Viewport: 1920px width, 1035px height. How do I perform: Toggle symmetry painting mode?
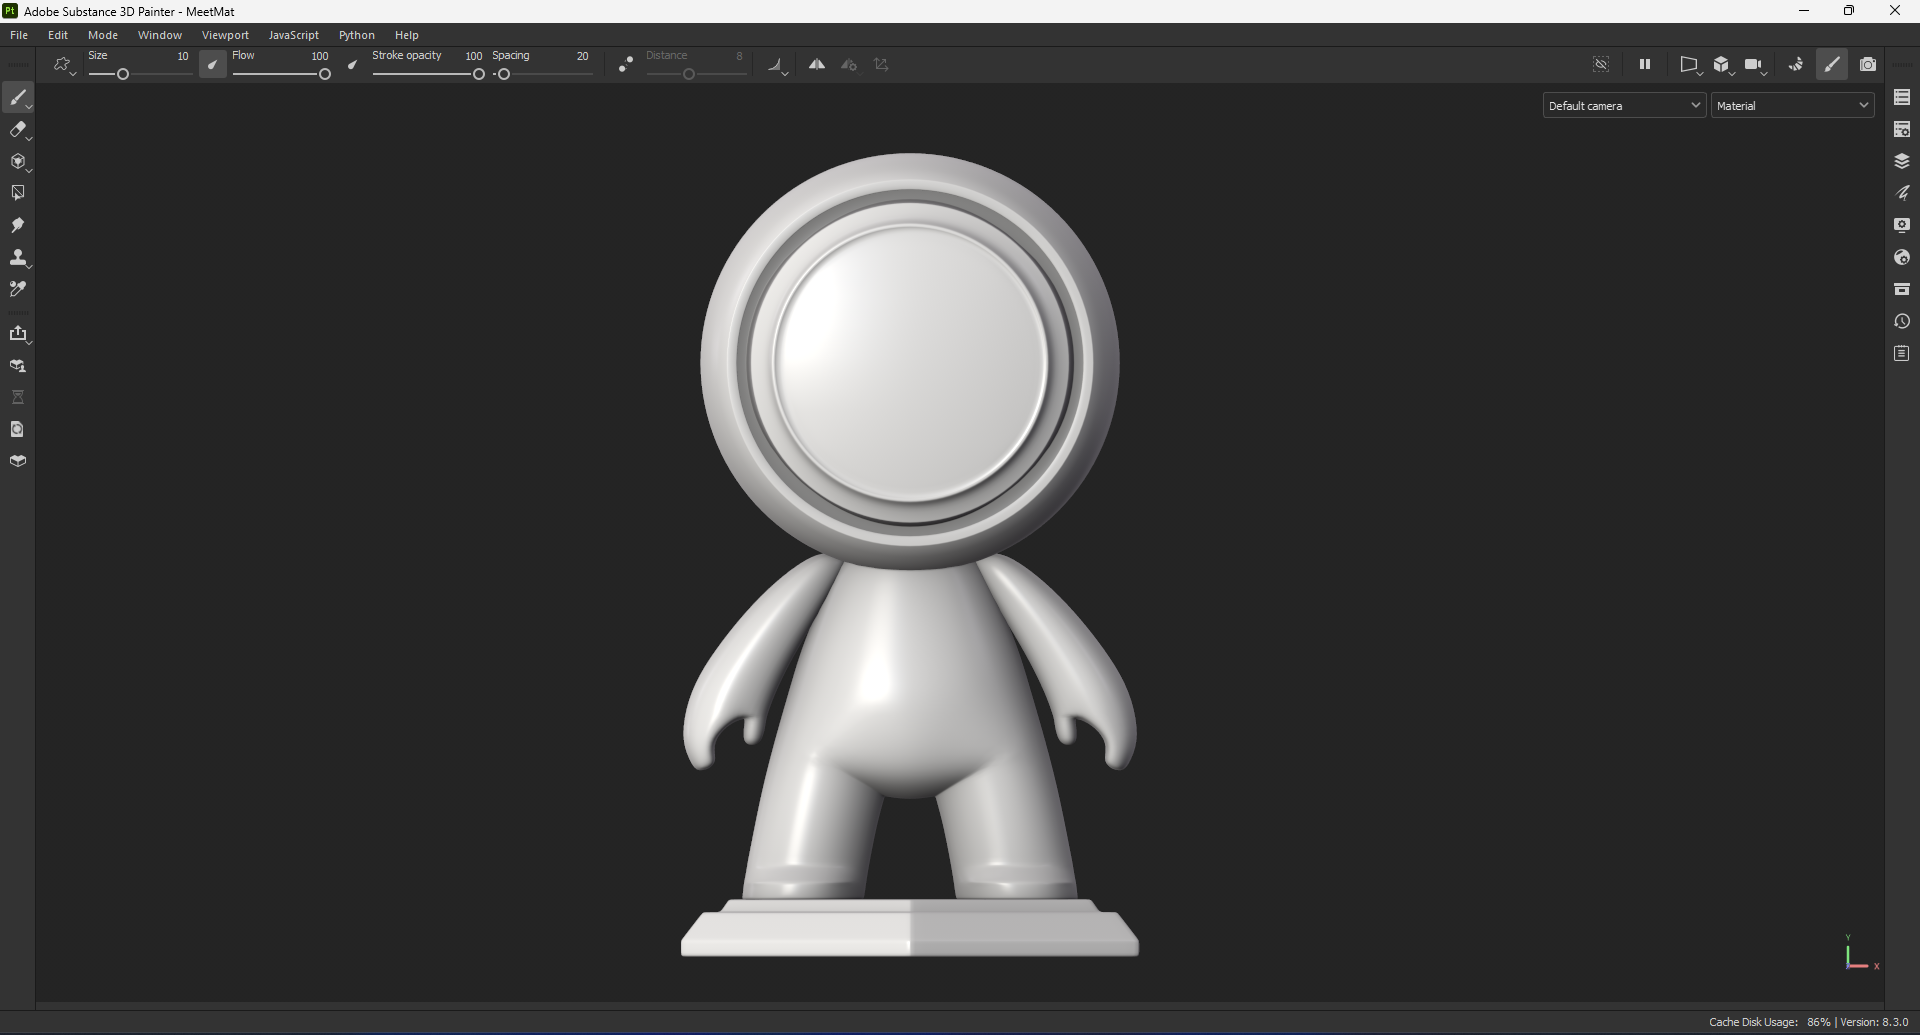817,64
